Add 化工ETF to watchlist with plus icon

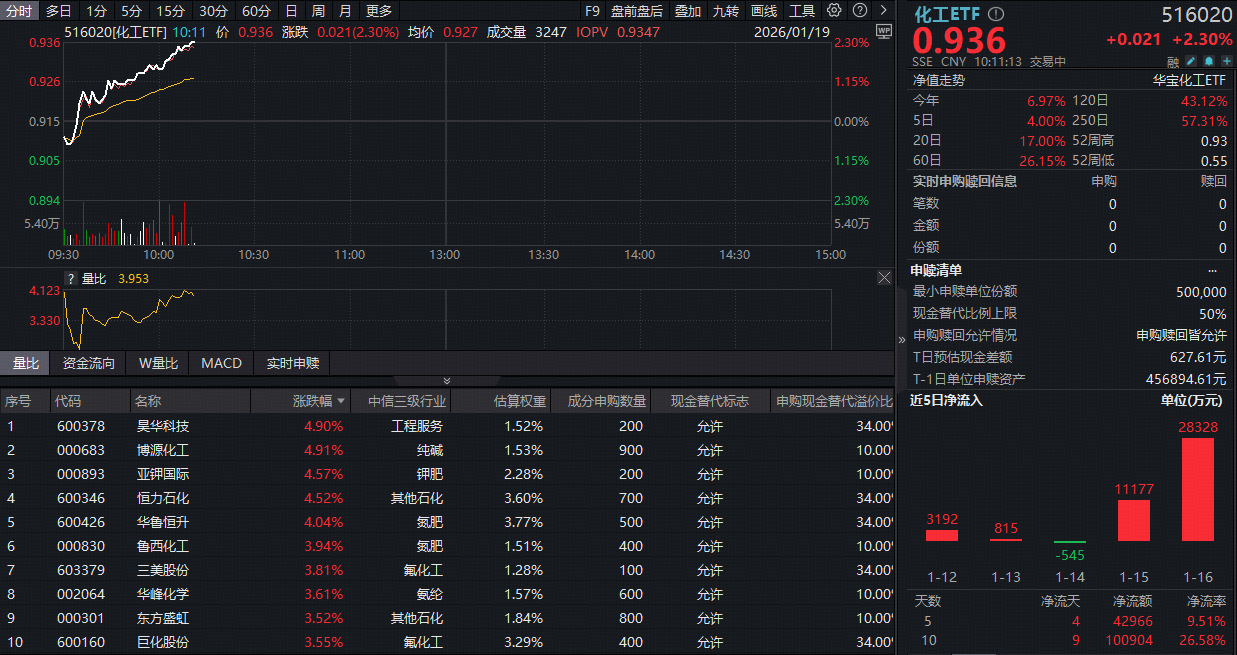pos(1226,61)
